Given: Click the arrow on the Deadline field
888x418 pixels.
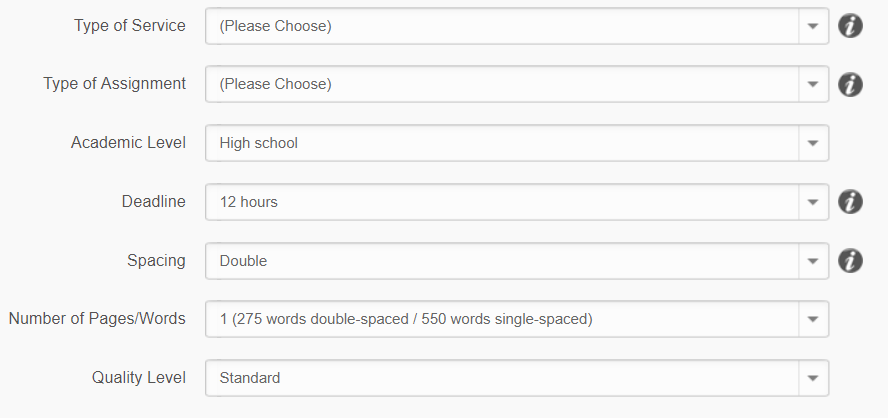Looking at the screenshot, I should coord(813,202).
